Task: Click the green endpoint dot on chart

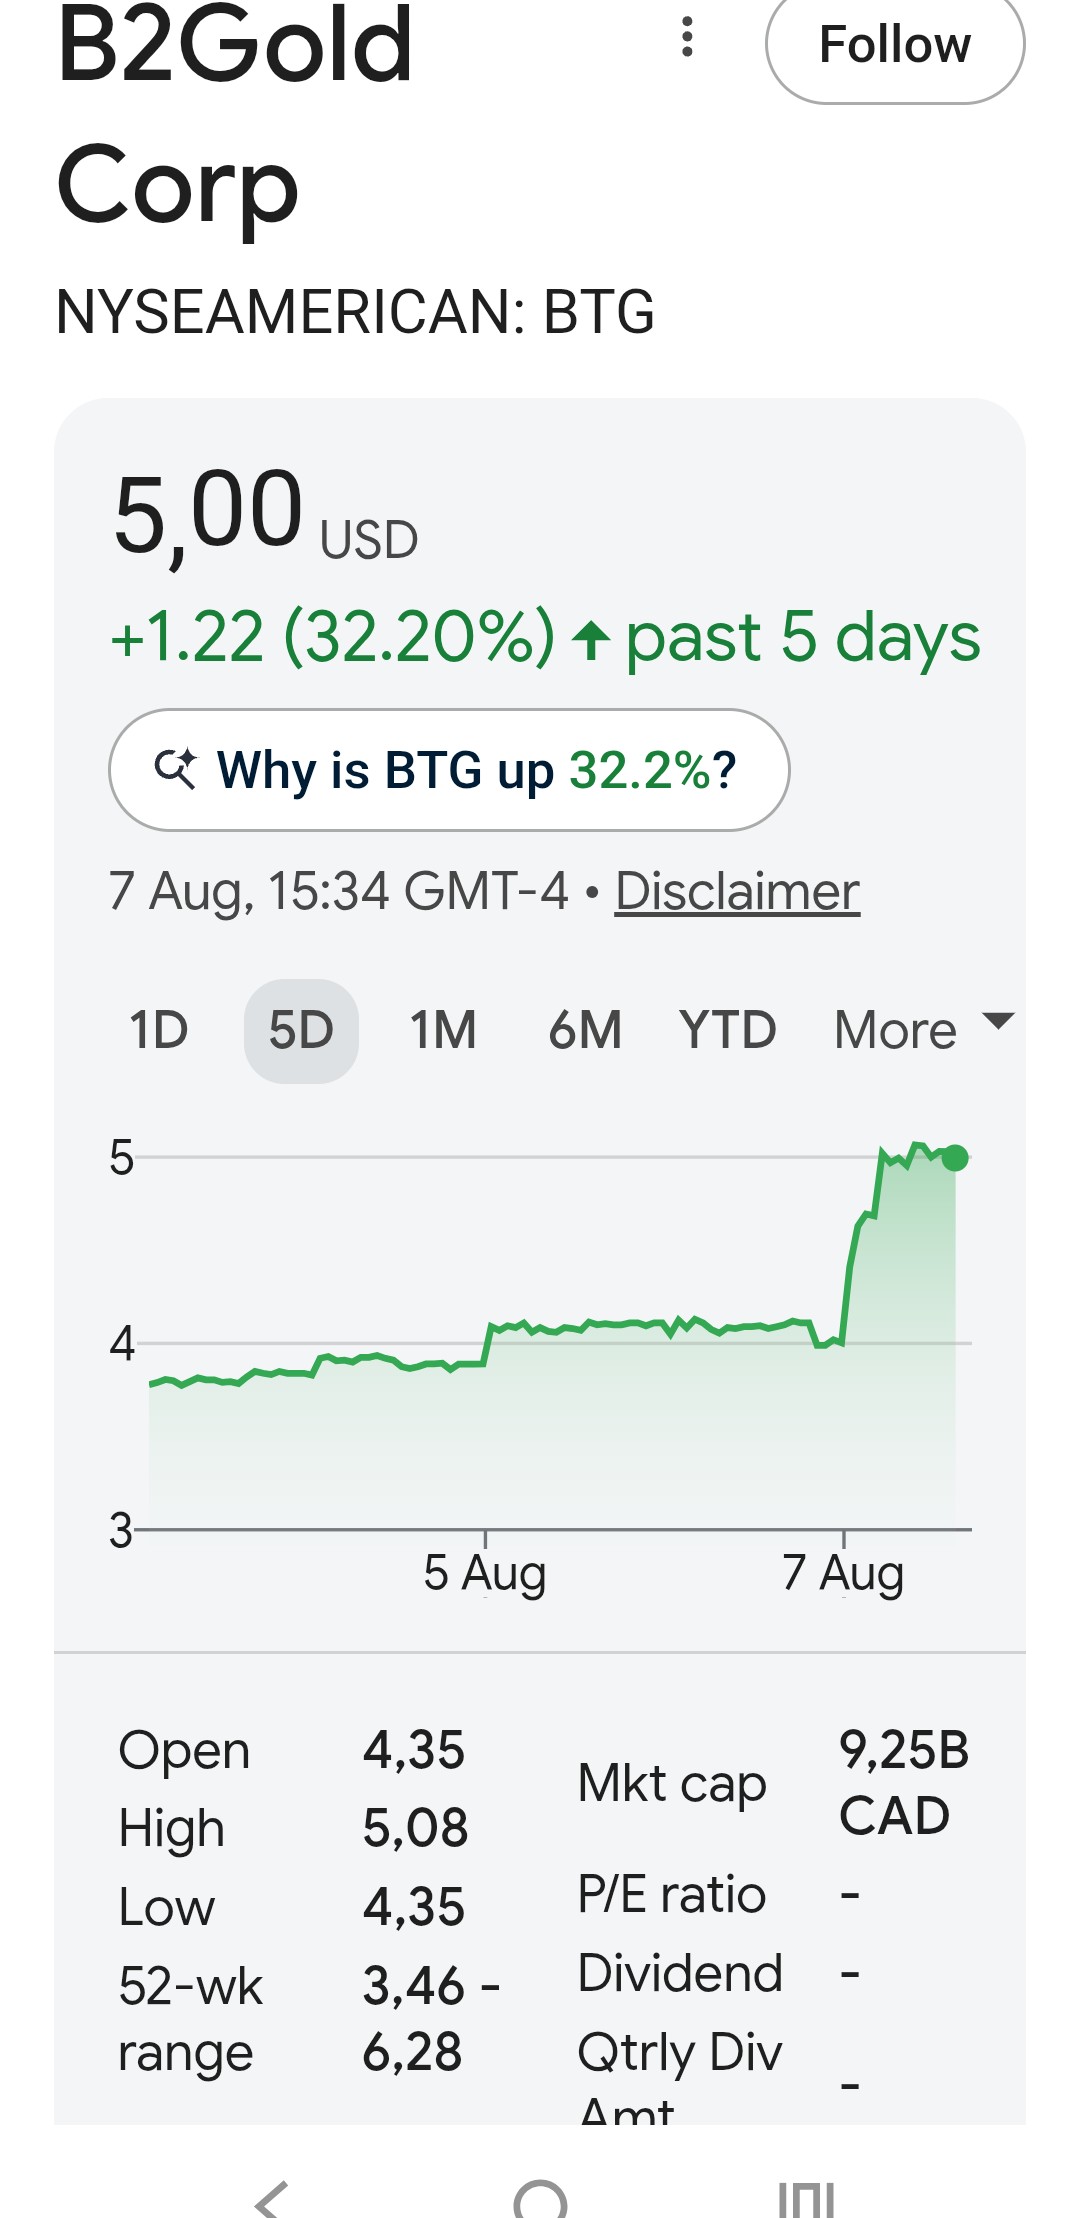Action: [x=955, y=1158]
